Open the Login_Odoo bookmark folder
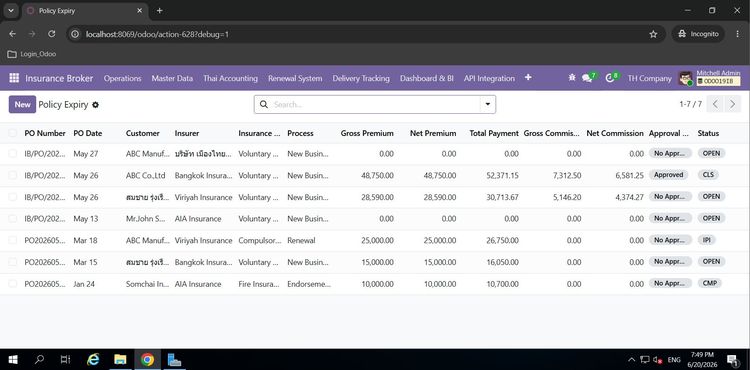Image resolution: width=750 pixels, height=370 pixels. 32,54
